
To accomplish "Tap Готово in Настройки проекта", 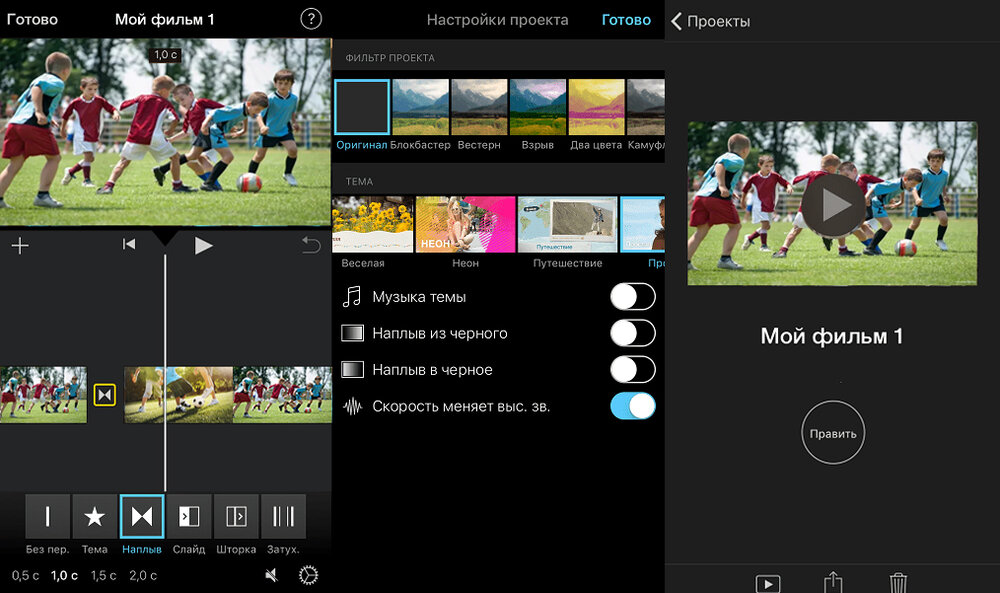I will point(626,19).
